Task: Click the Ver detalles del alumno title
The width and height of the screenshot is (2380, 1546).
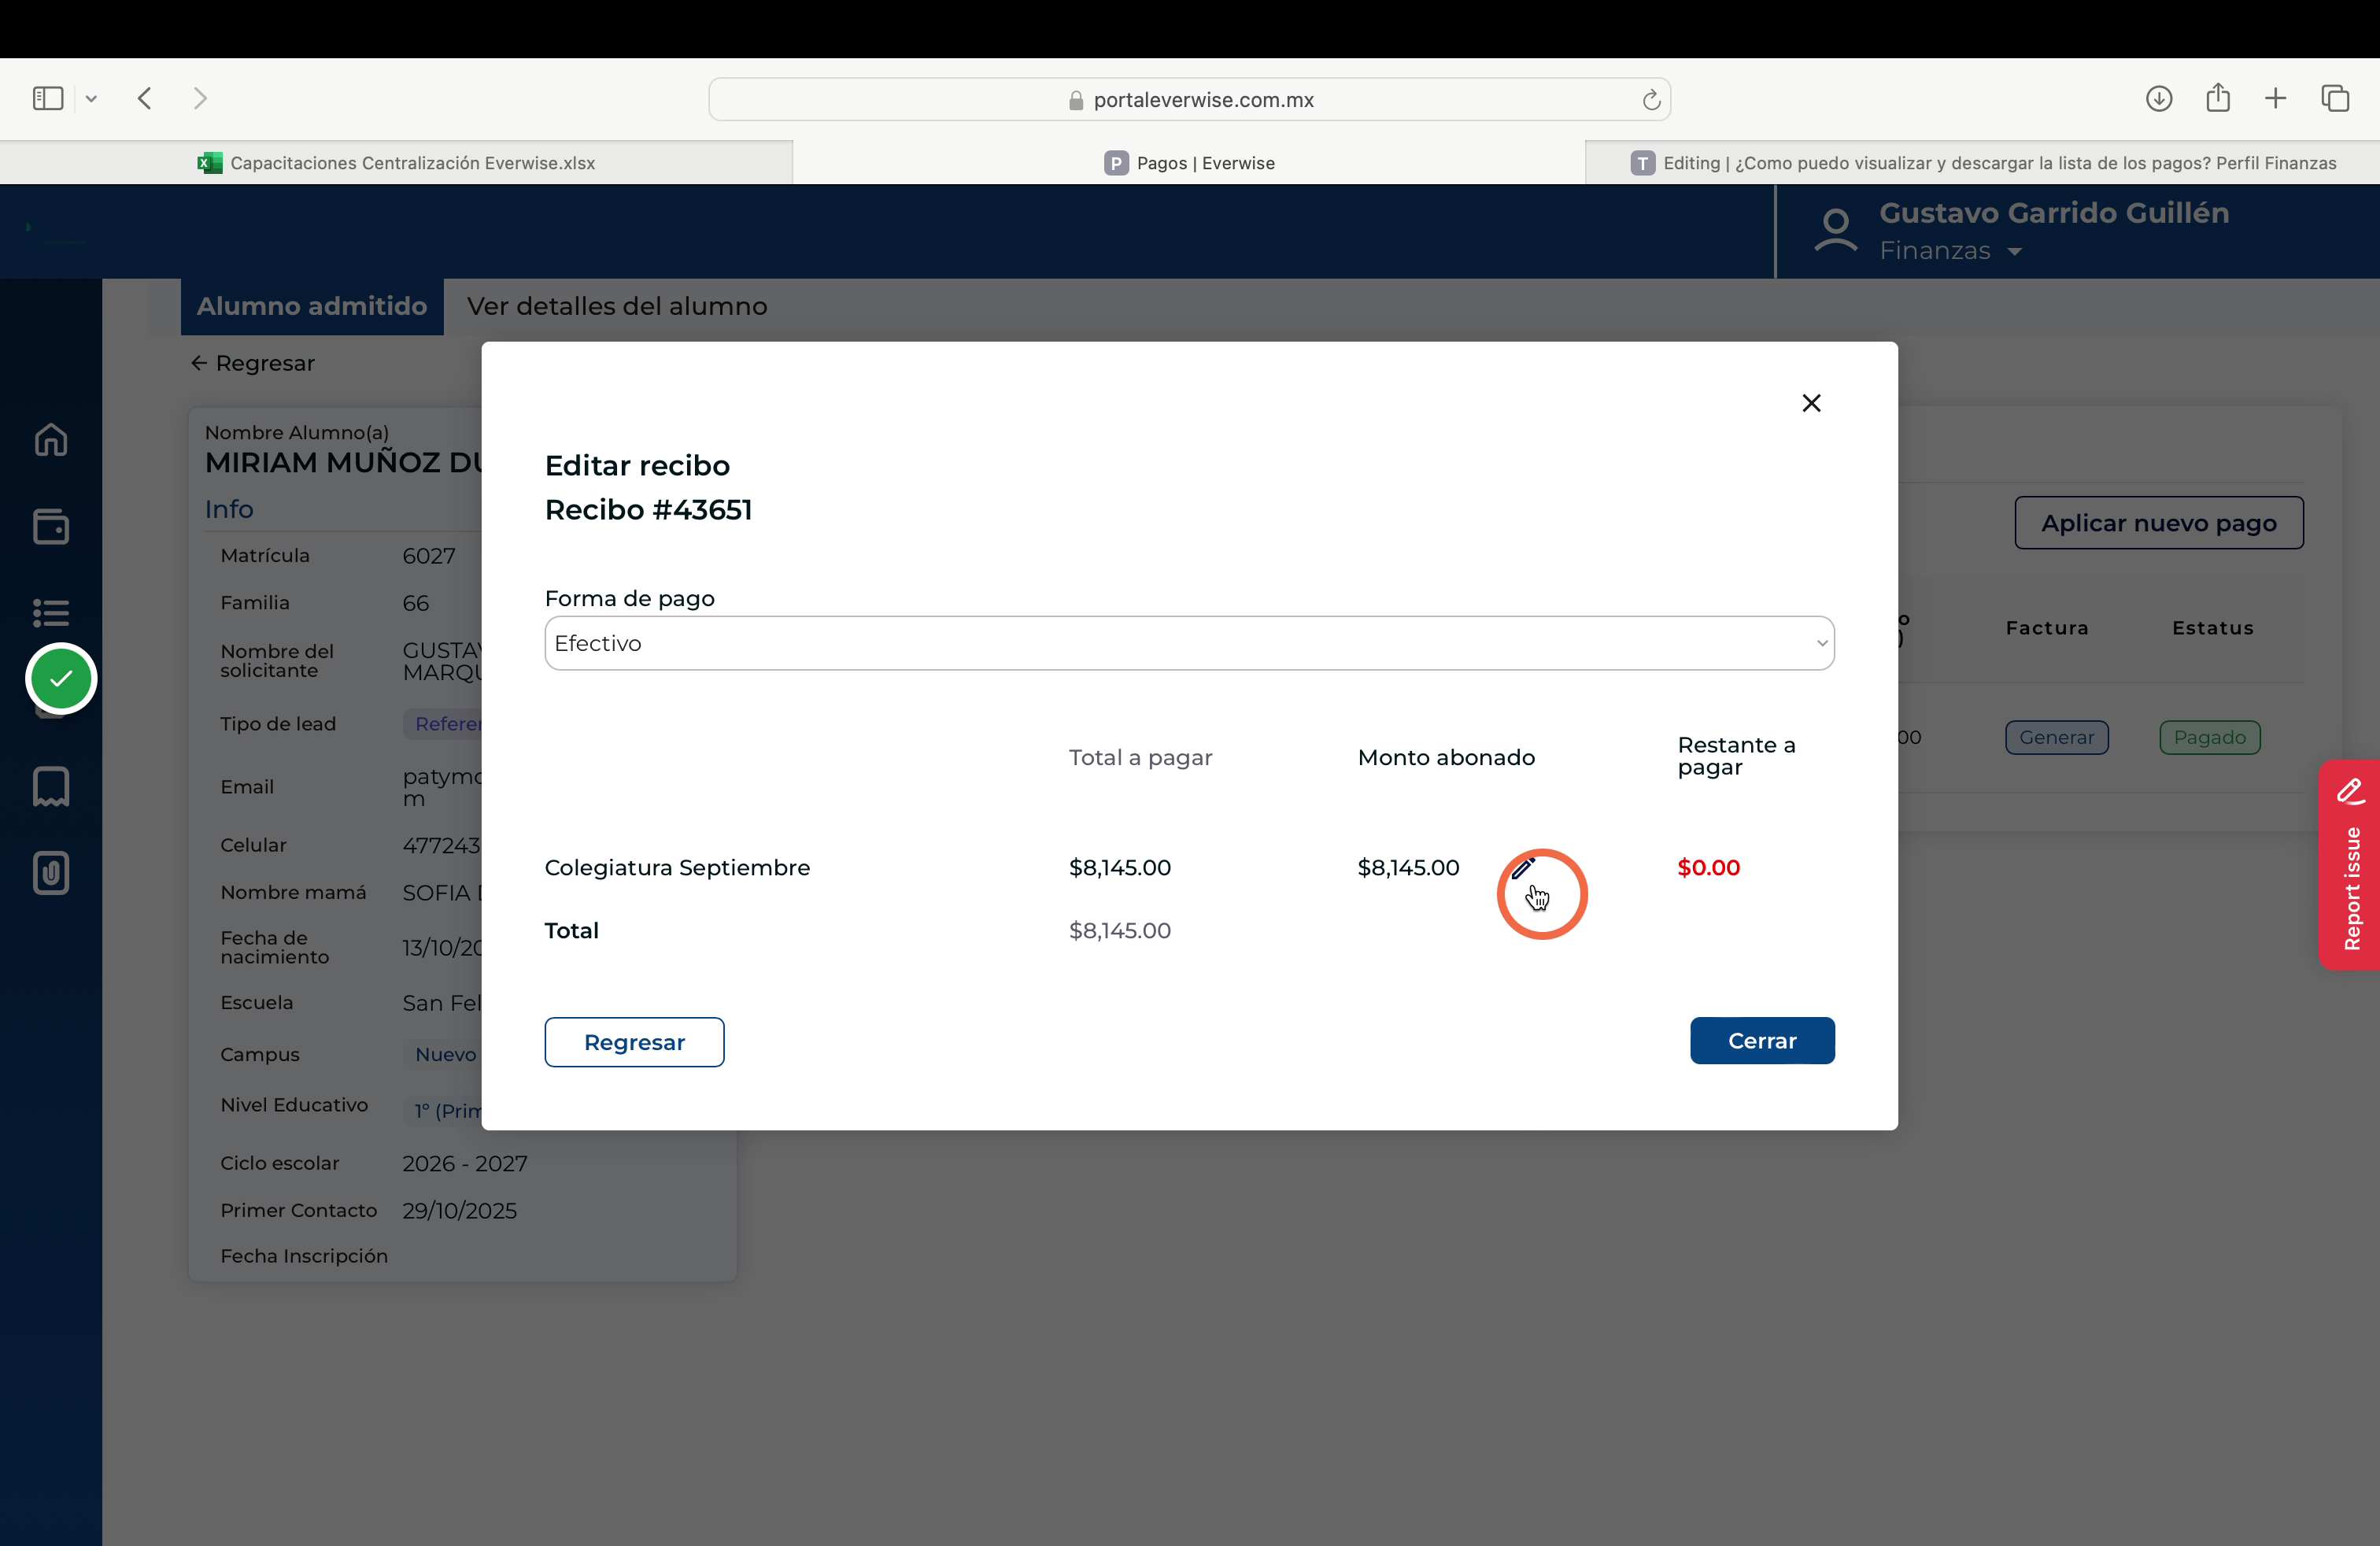Action: coord(617,306)
